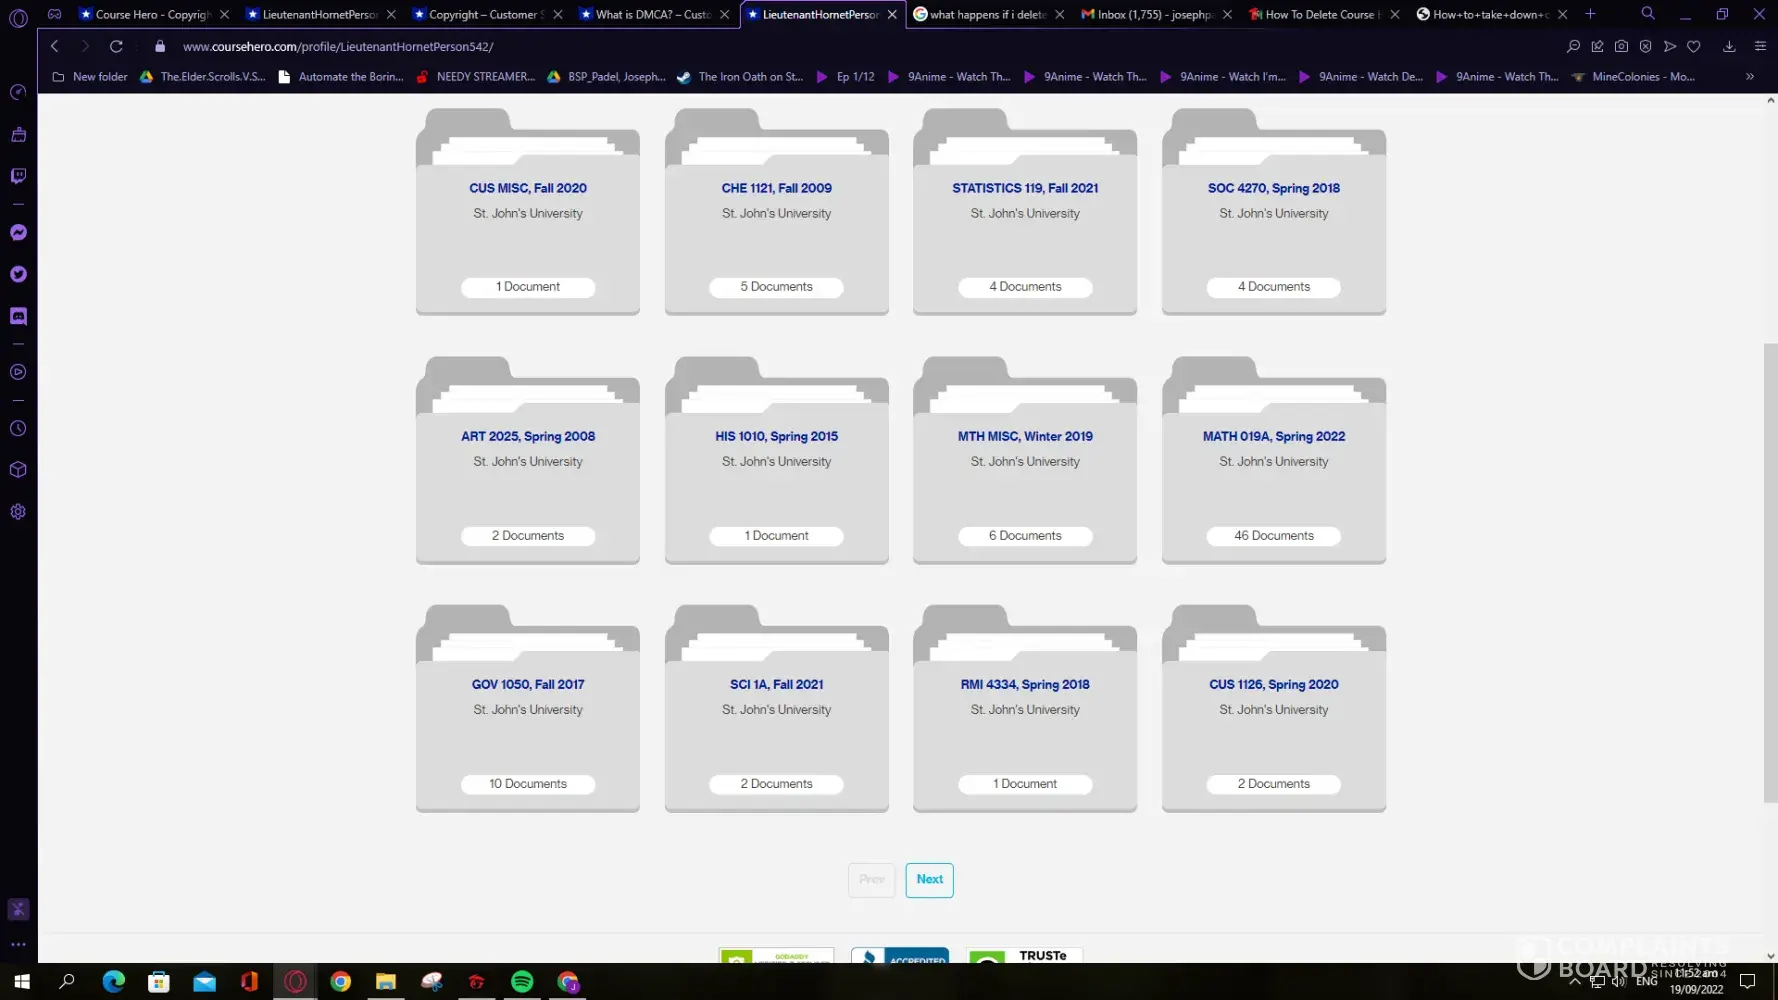1778x1000 pixels.
Task: Open the Twitter sidebar panel
Action: [18, 274]
